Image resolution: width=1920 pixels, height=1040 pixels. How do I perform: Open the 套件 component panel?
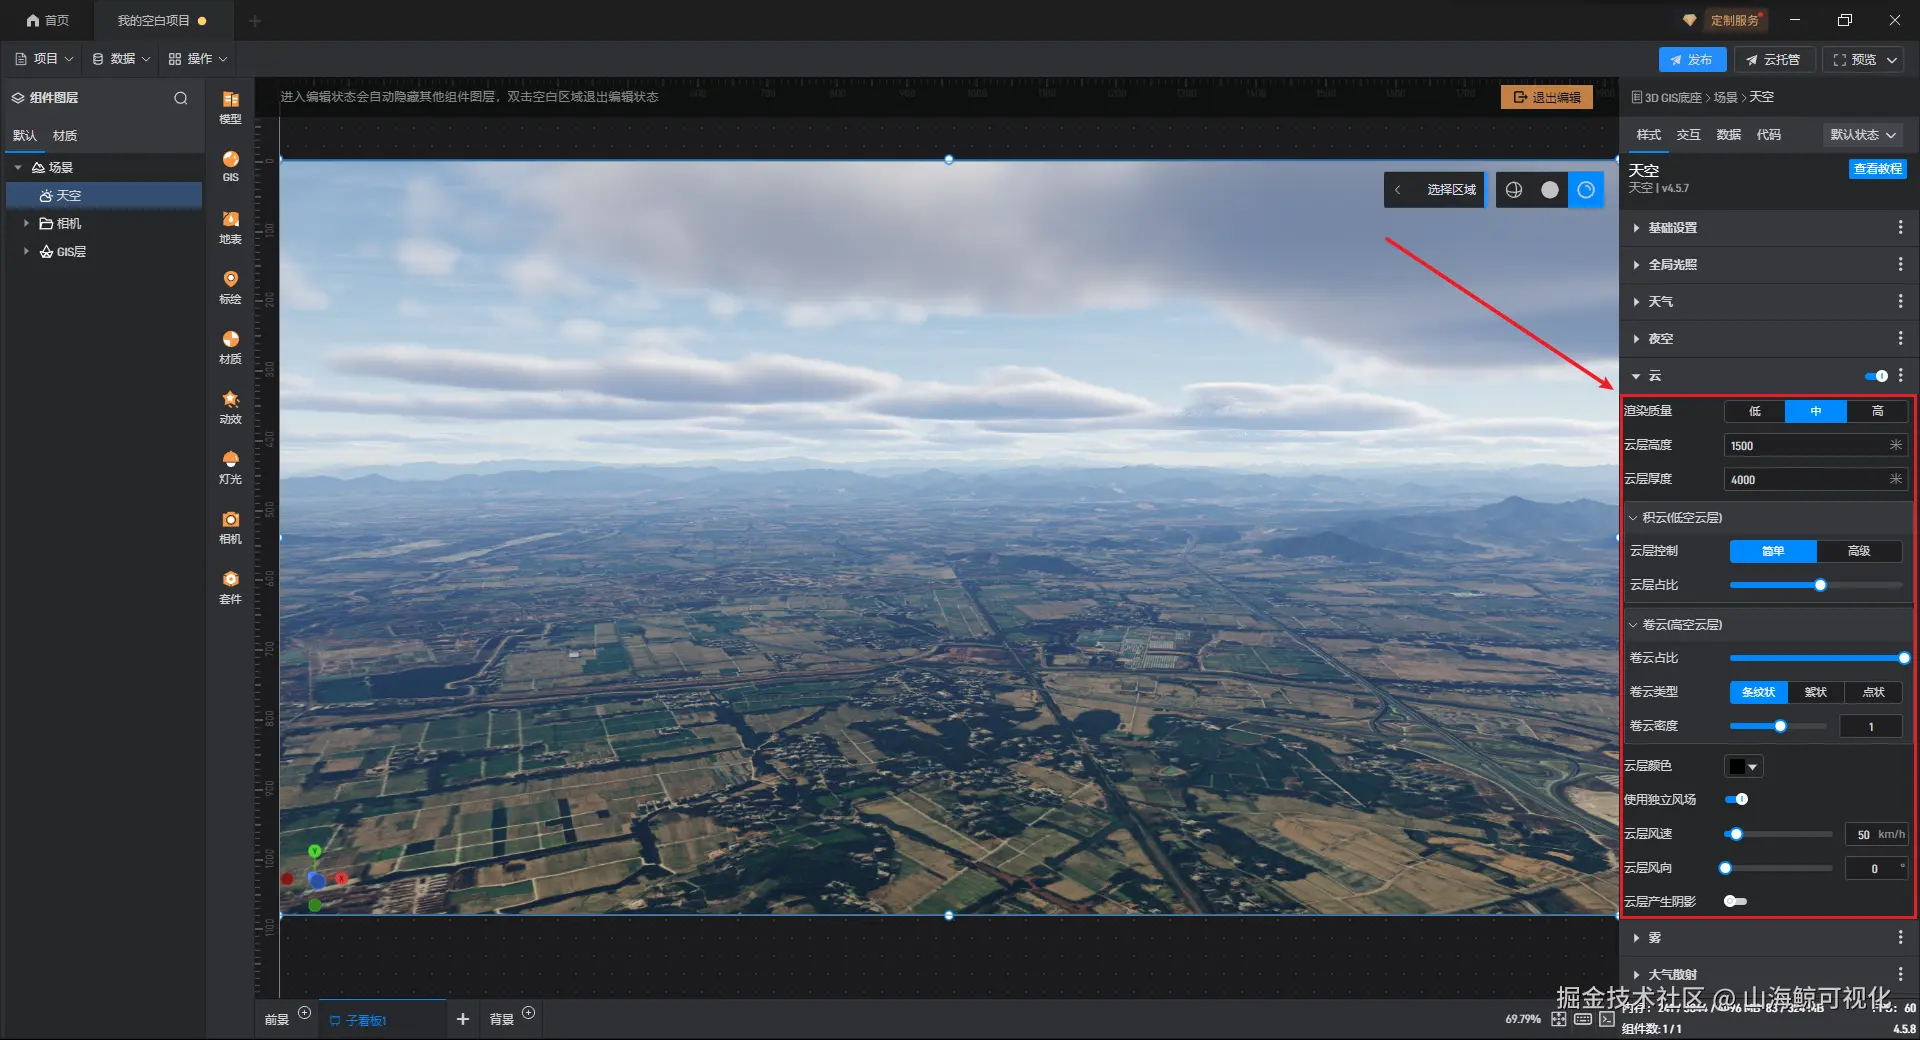pos(230,587)
